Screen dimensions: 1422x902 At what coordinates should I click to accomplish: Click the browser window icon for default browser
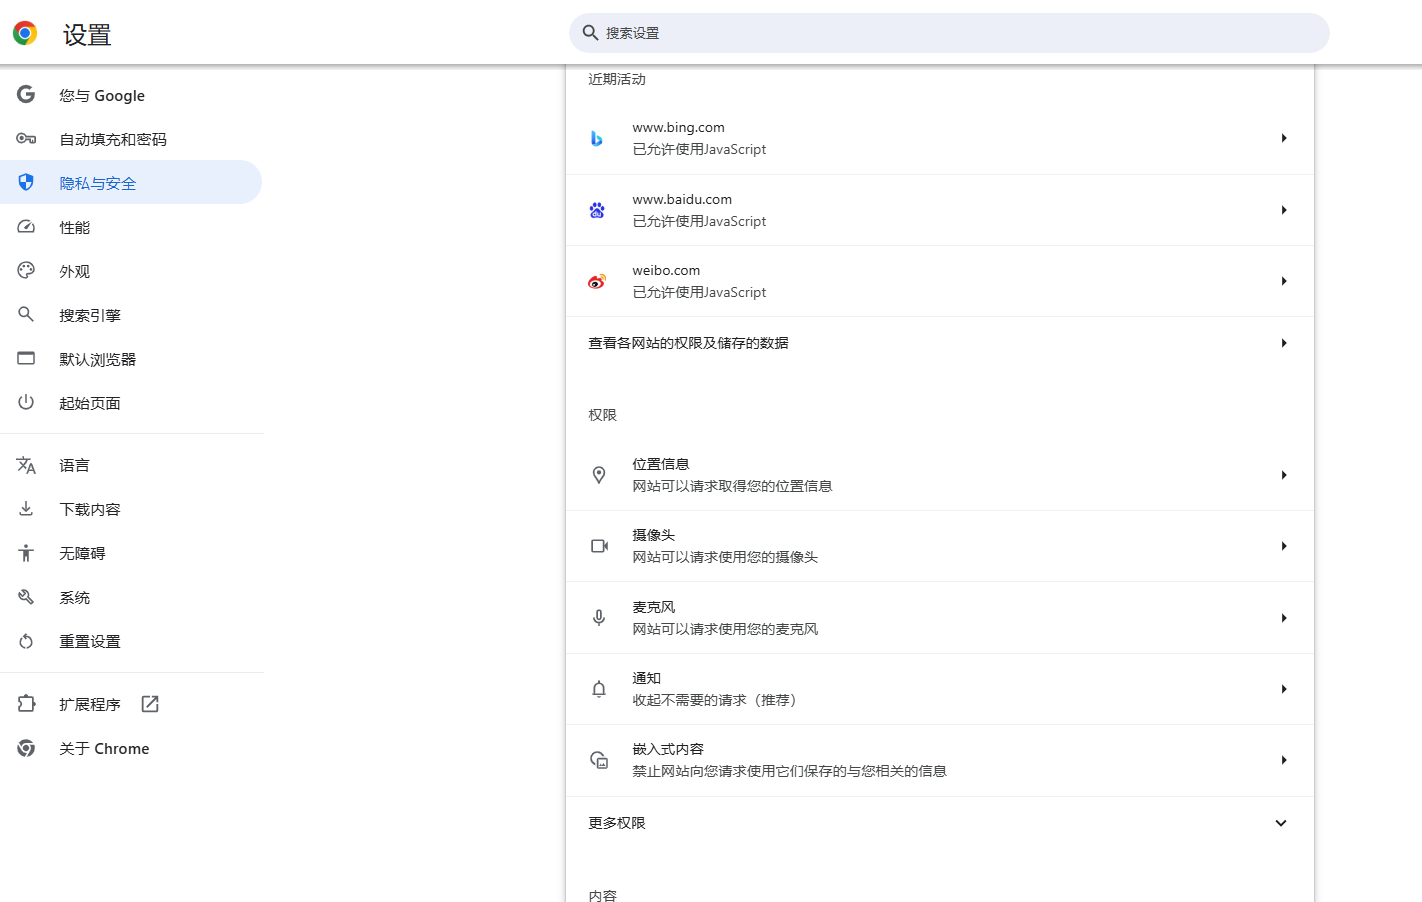click(26, 358)
